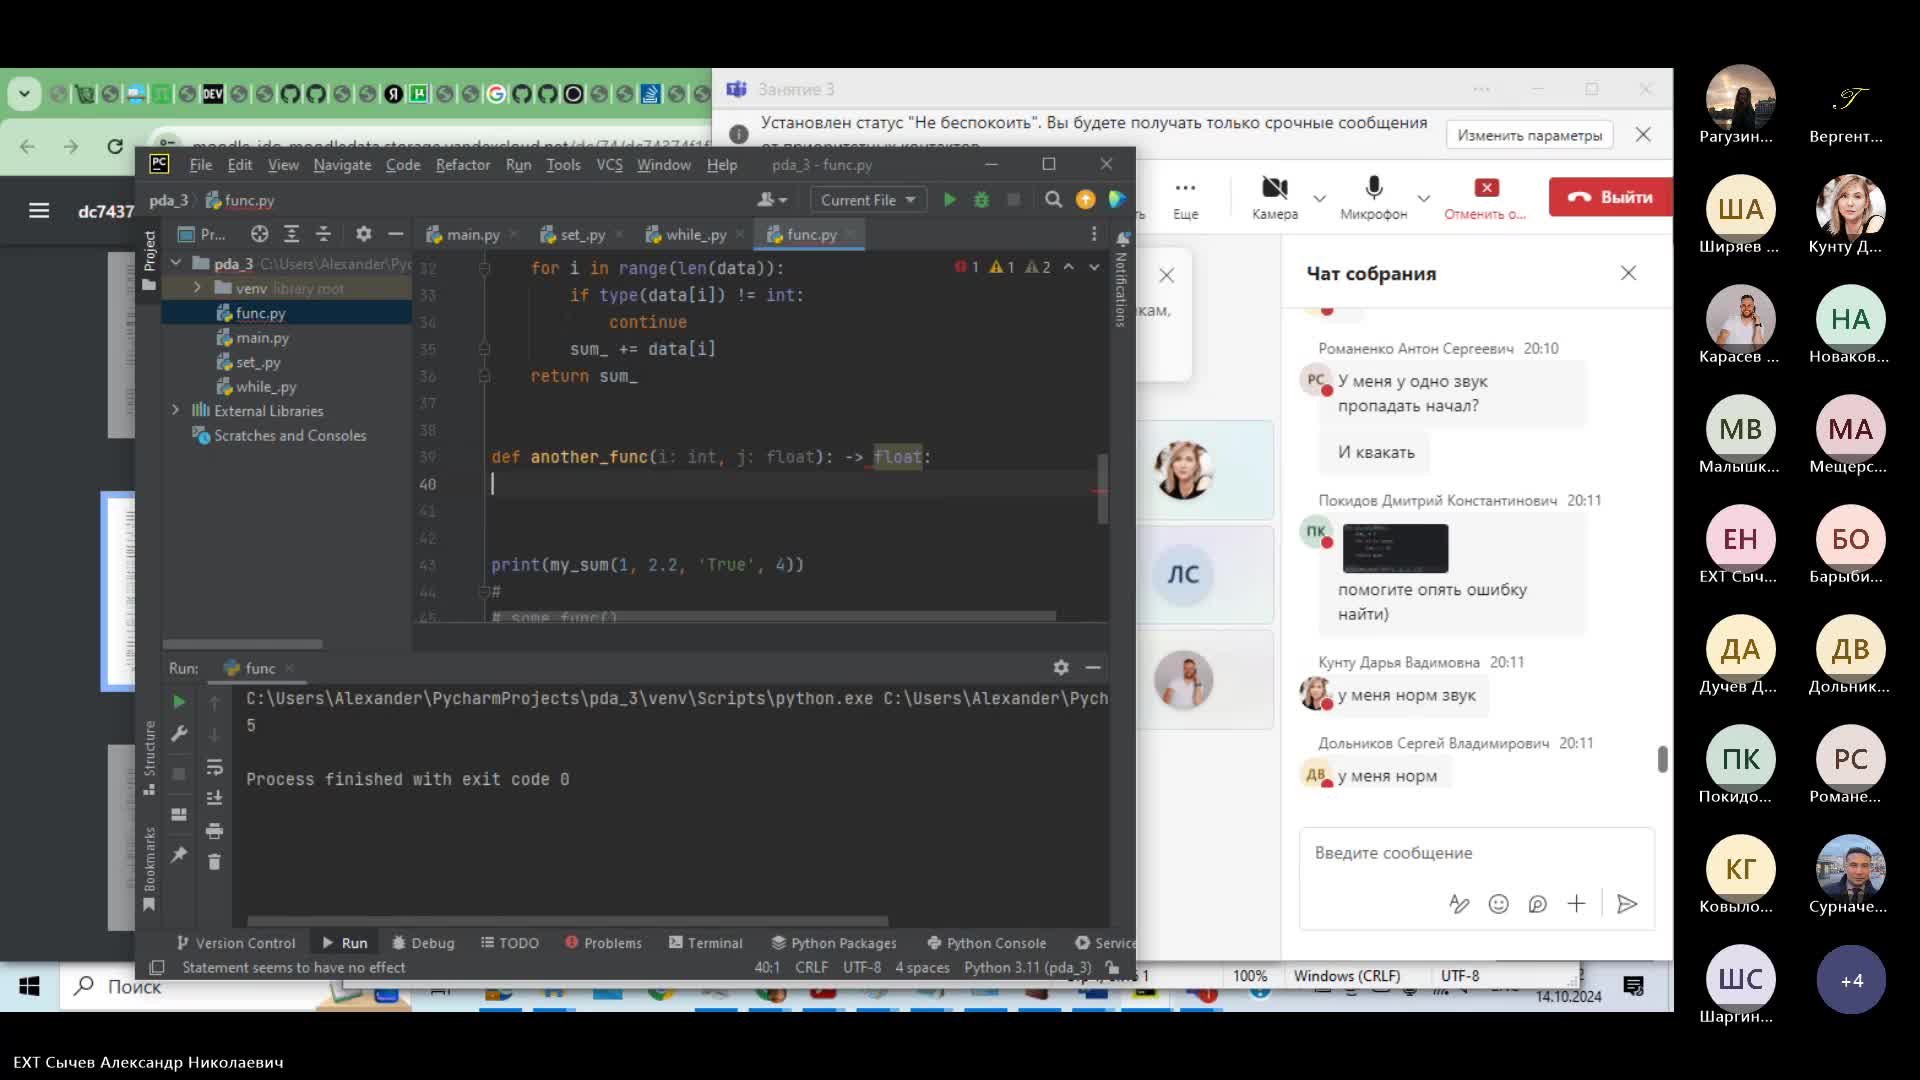
Task: Open shared image thumbnail in Покидов's message
Action: pyautogui.click(x=1394, y=548)
